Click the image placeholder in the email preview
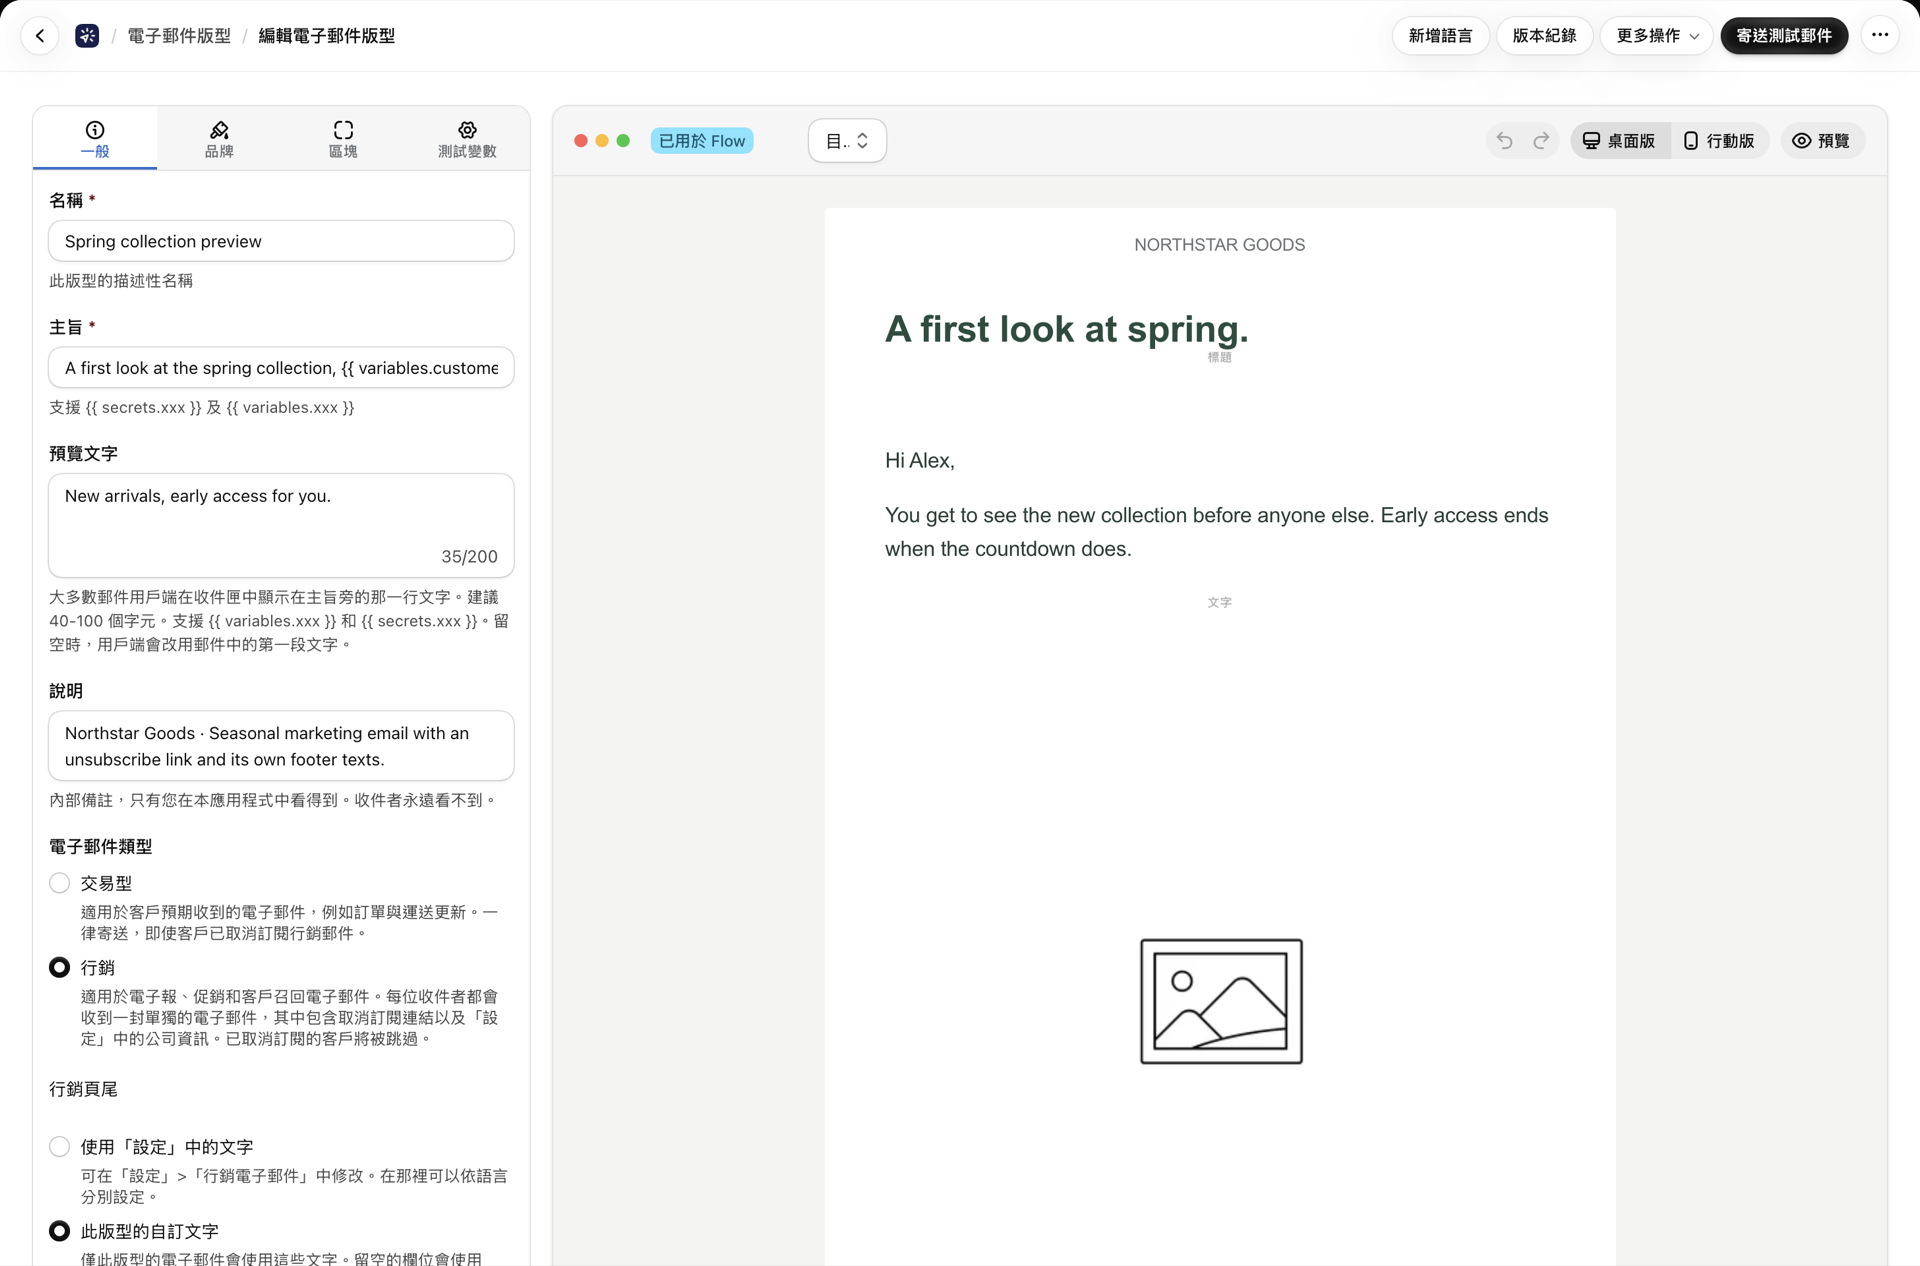The image size is (1920, 1266). click(x=1221, y=1001)
